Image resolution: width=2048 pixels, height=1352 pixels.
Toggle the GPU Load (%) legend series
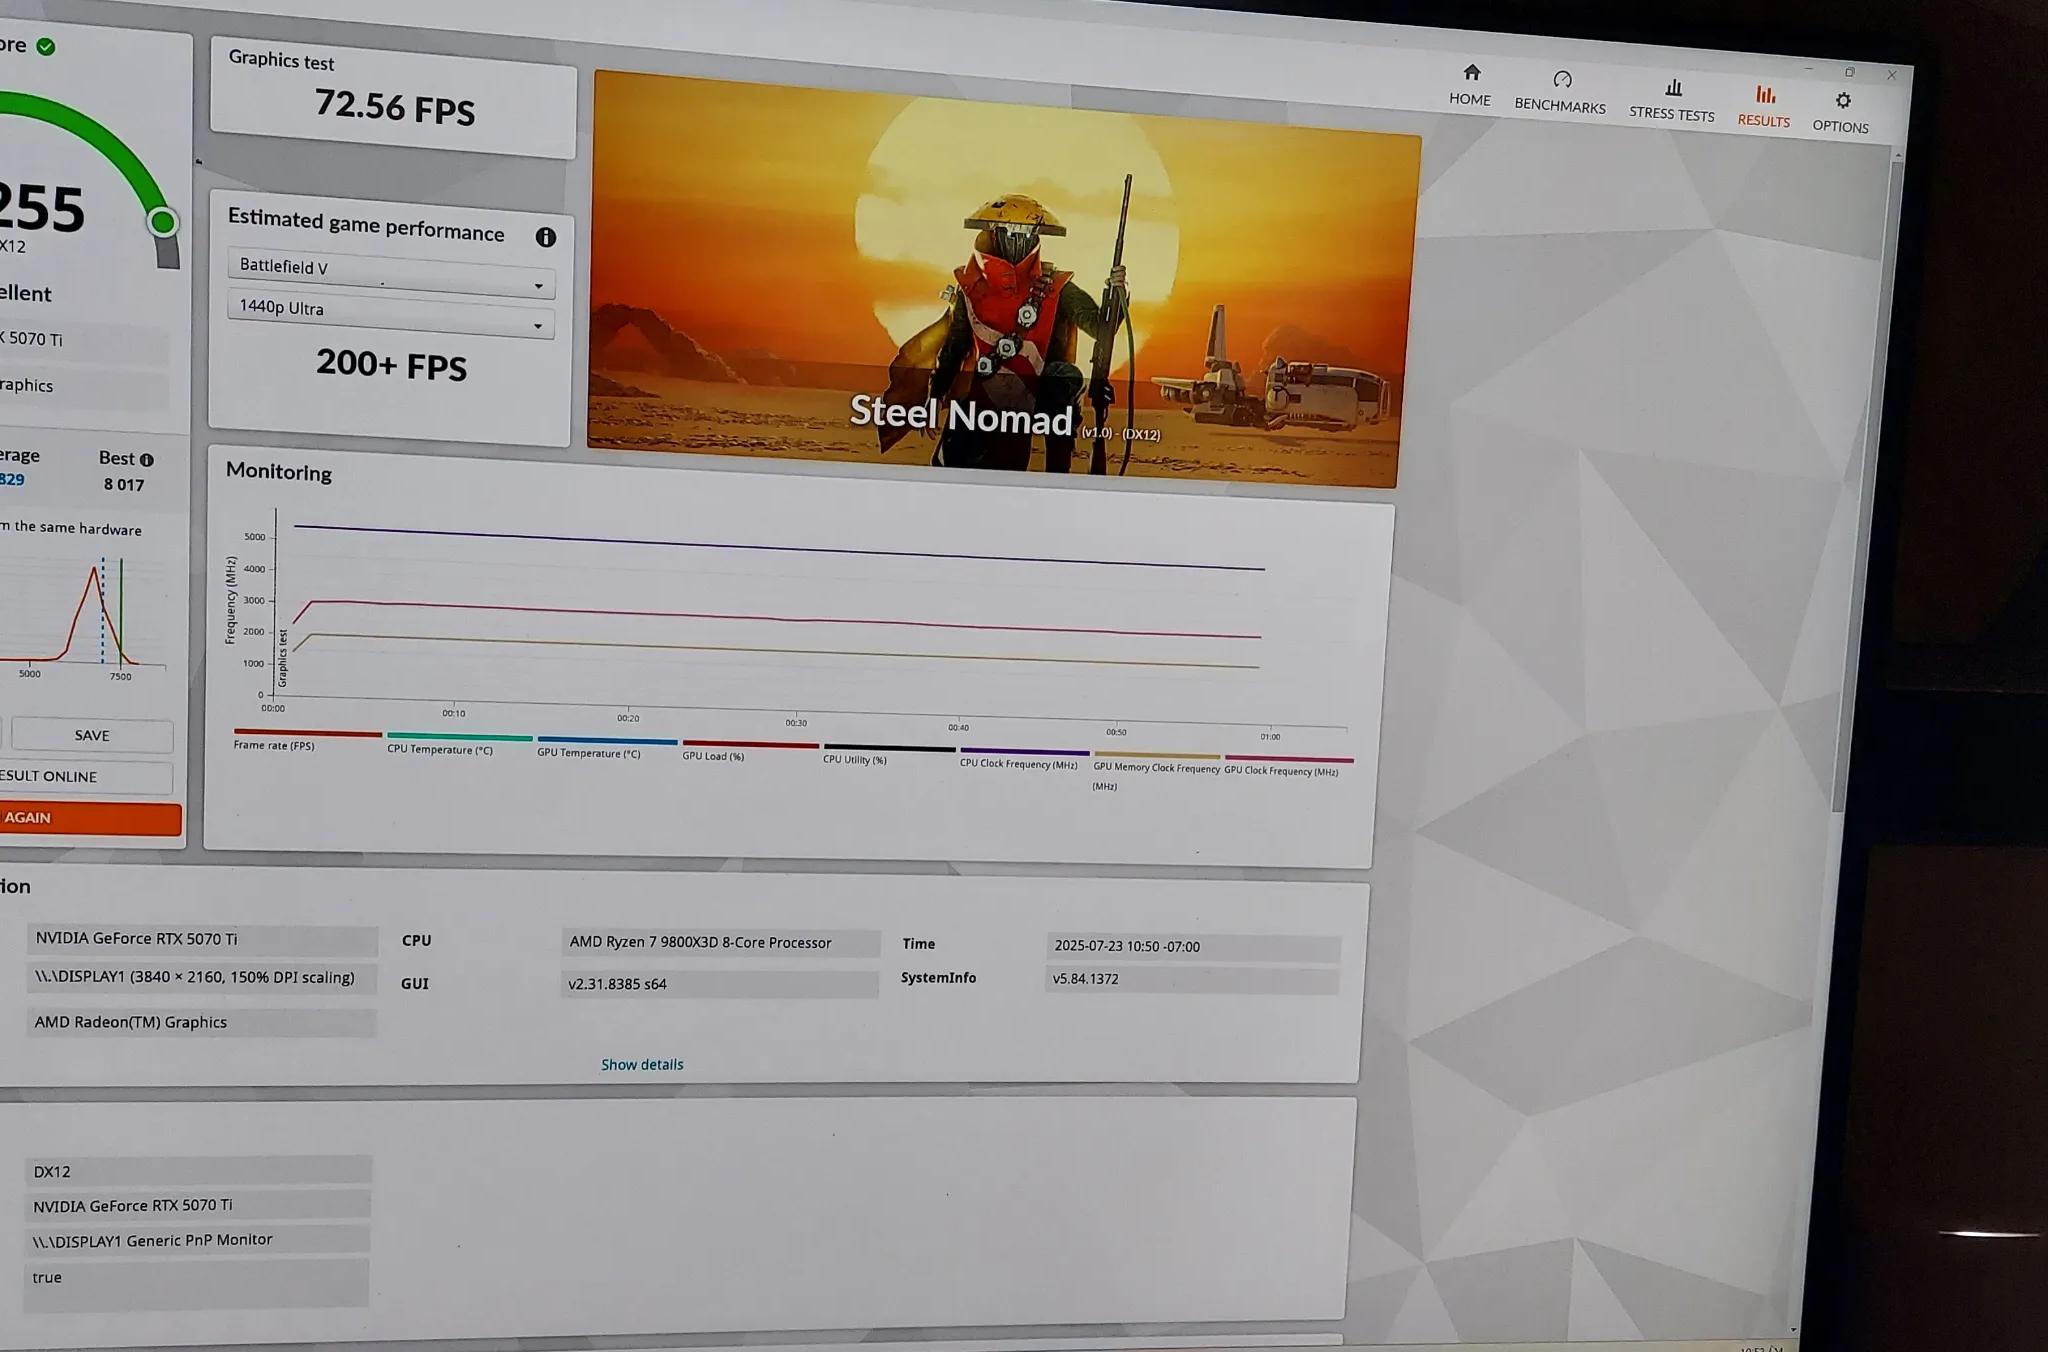click(x=750, y=751)
